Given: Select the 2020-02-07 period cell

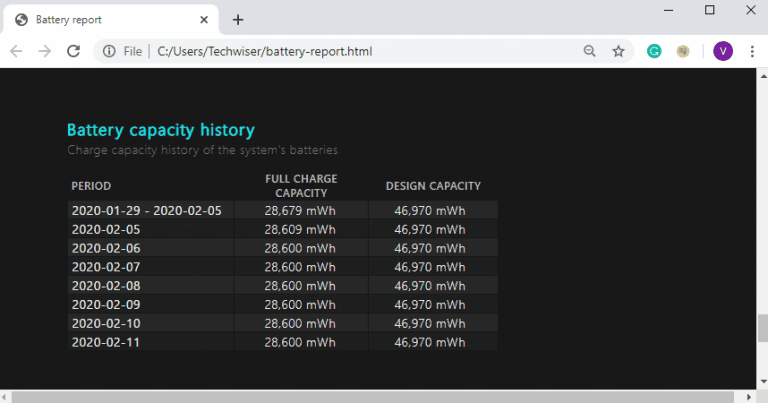Looking at the screenshot, I should [x=150, y=267].
